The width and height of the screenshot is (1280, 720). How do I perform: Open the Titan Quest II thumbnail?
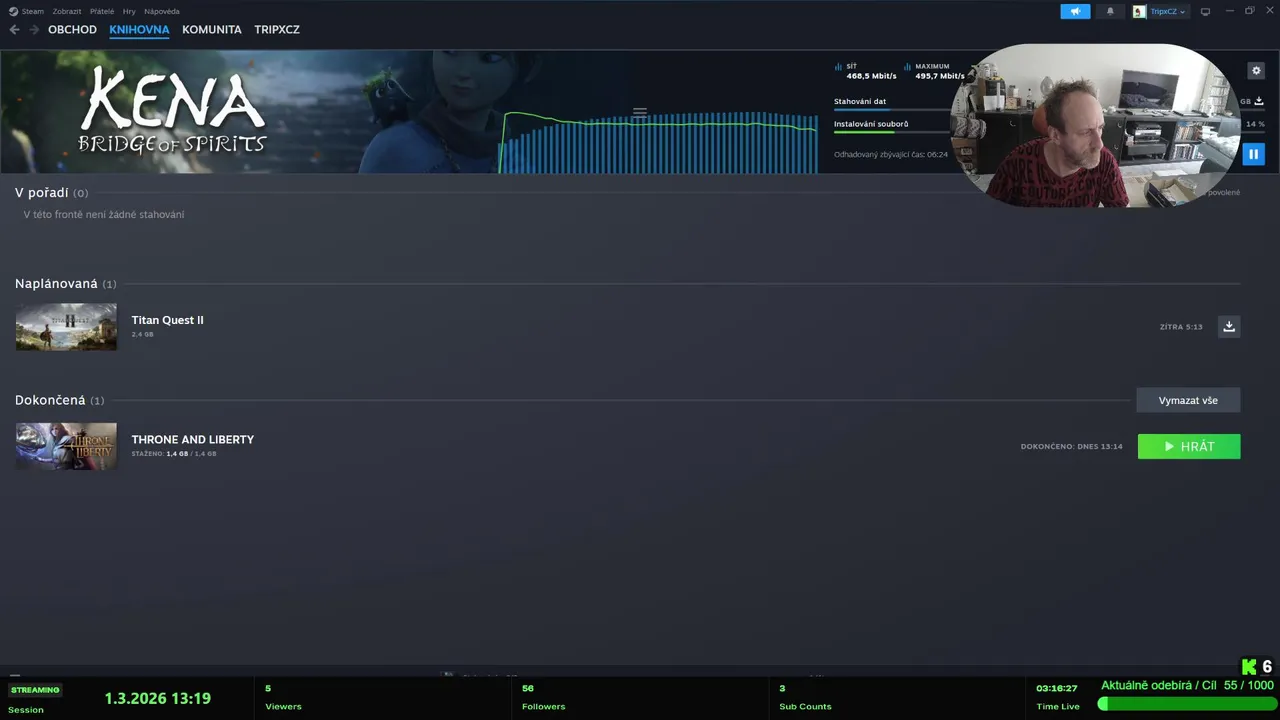[66, 327]
